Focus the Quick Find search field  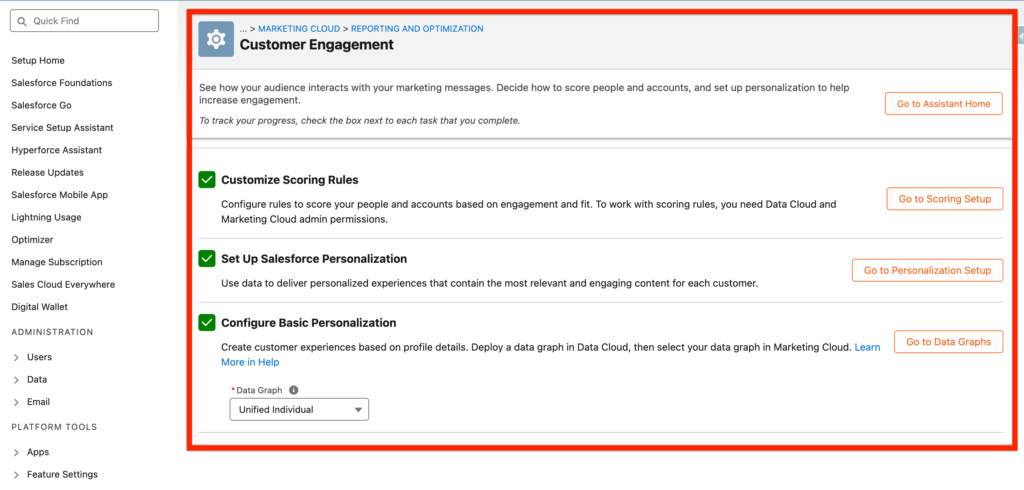click(90, 21)
